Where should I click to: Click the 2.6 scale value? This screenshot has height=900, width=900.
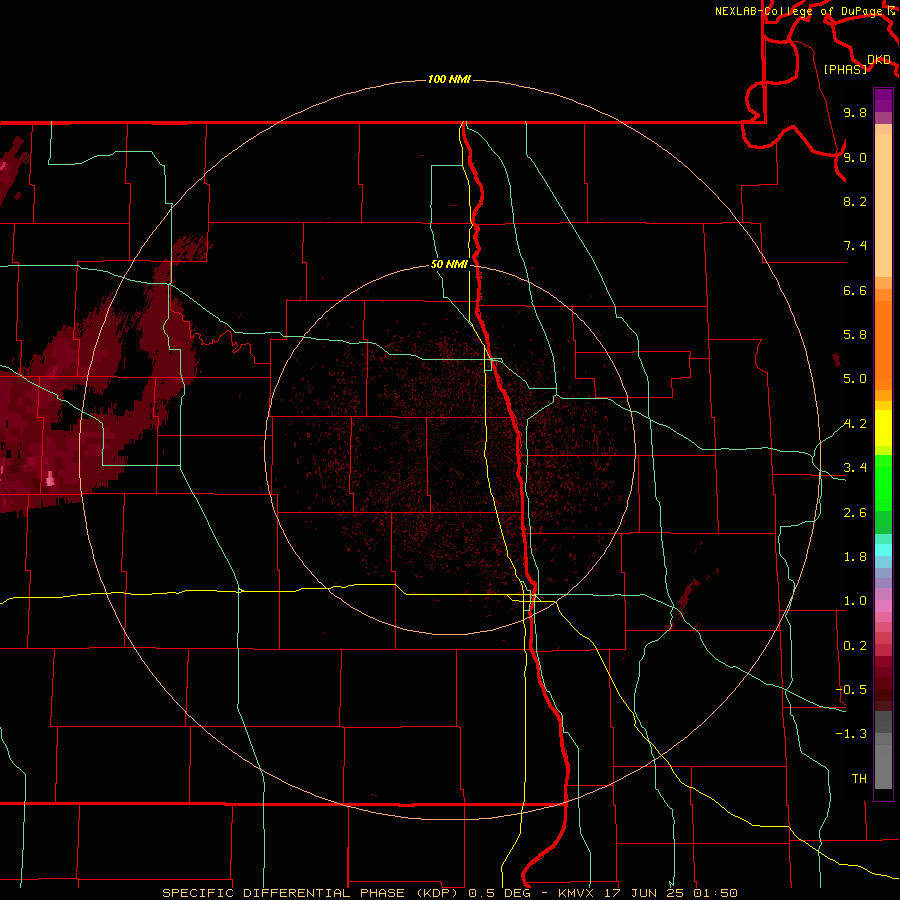(855, 513)
